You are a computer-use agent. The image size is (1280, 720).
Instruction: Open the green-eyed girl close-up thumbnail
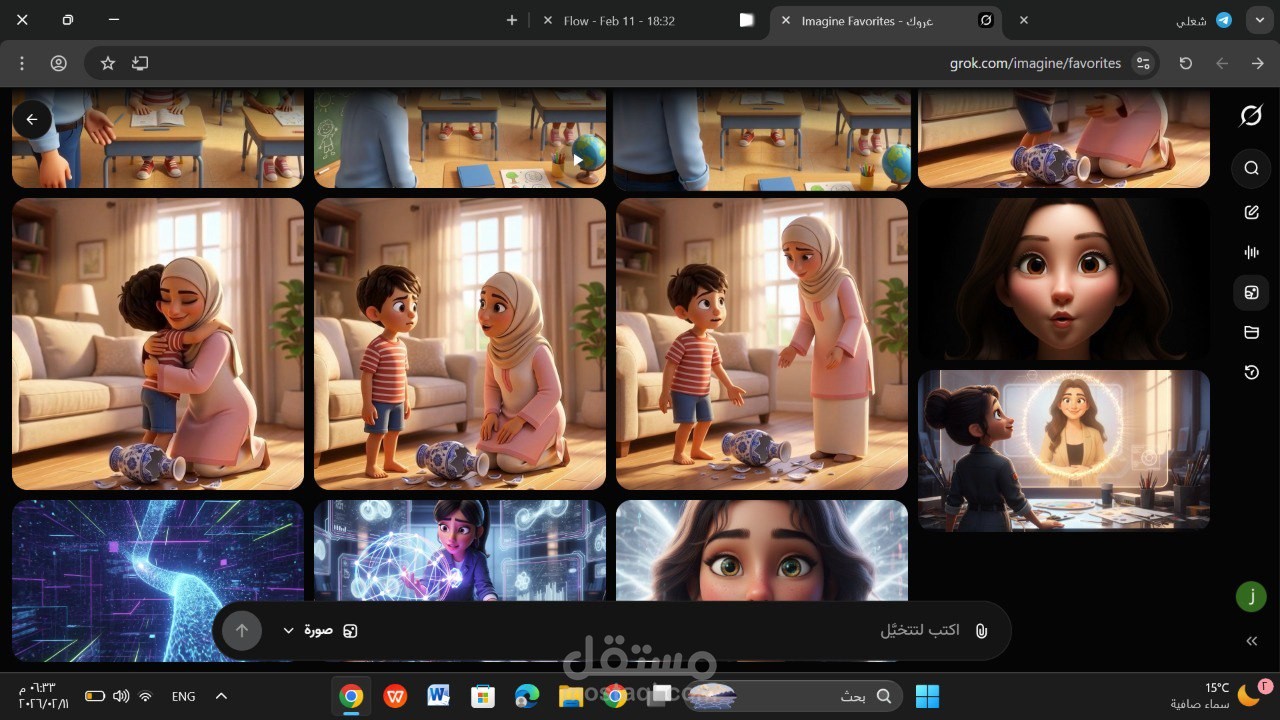click(762, 552)
